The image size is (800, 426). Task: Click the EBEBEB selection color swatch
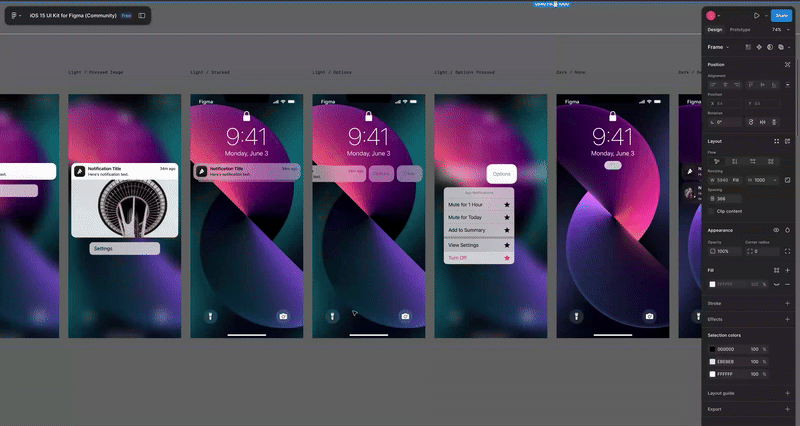(x=713, y=362)
